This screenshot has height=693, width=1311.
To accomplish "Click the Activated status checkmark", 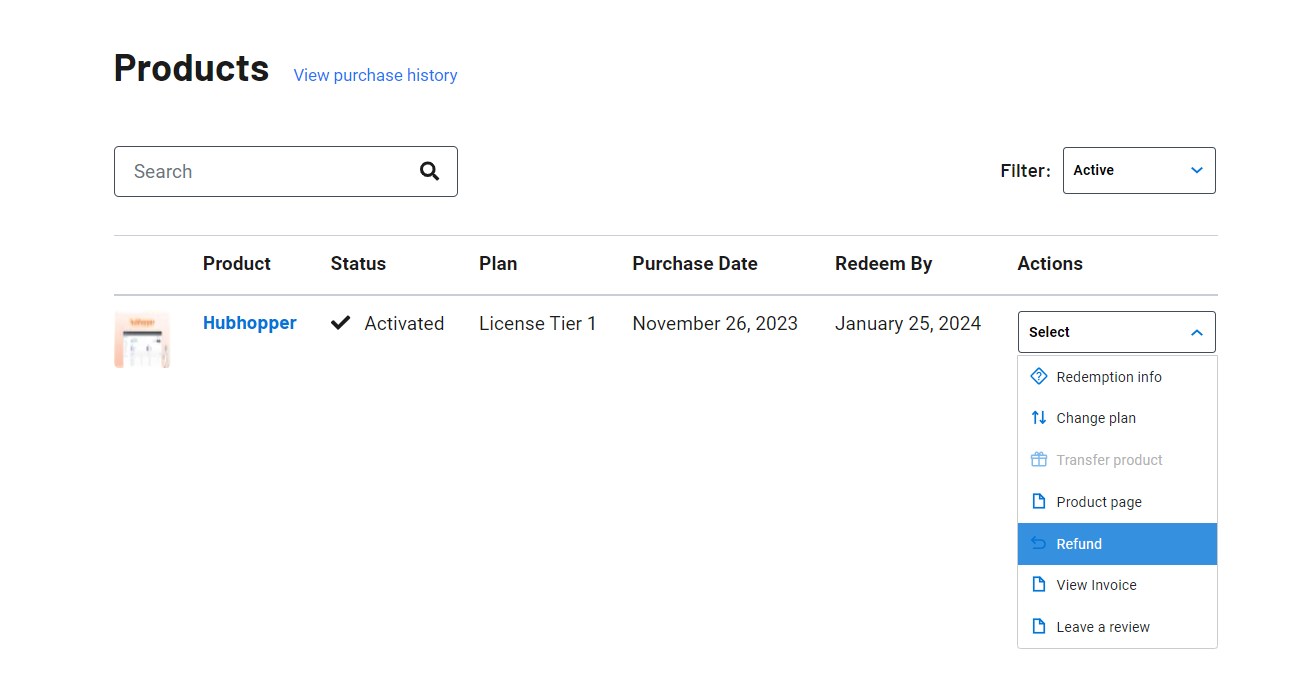I will [341, 322].
